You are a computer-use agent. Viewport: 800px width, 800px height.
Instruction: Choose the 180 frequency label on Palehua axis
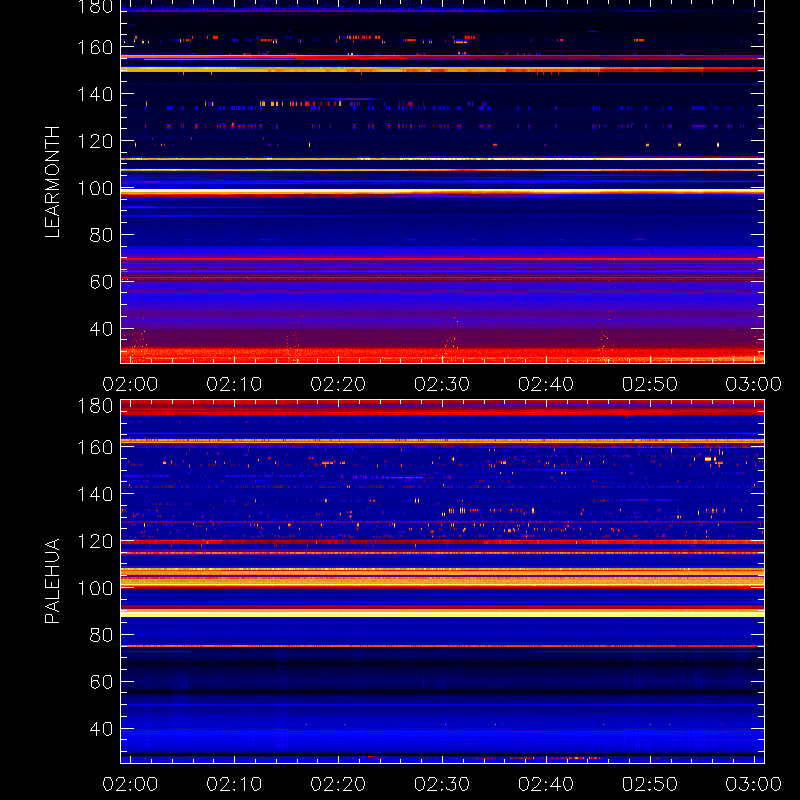(95, 406)
